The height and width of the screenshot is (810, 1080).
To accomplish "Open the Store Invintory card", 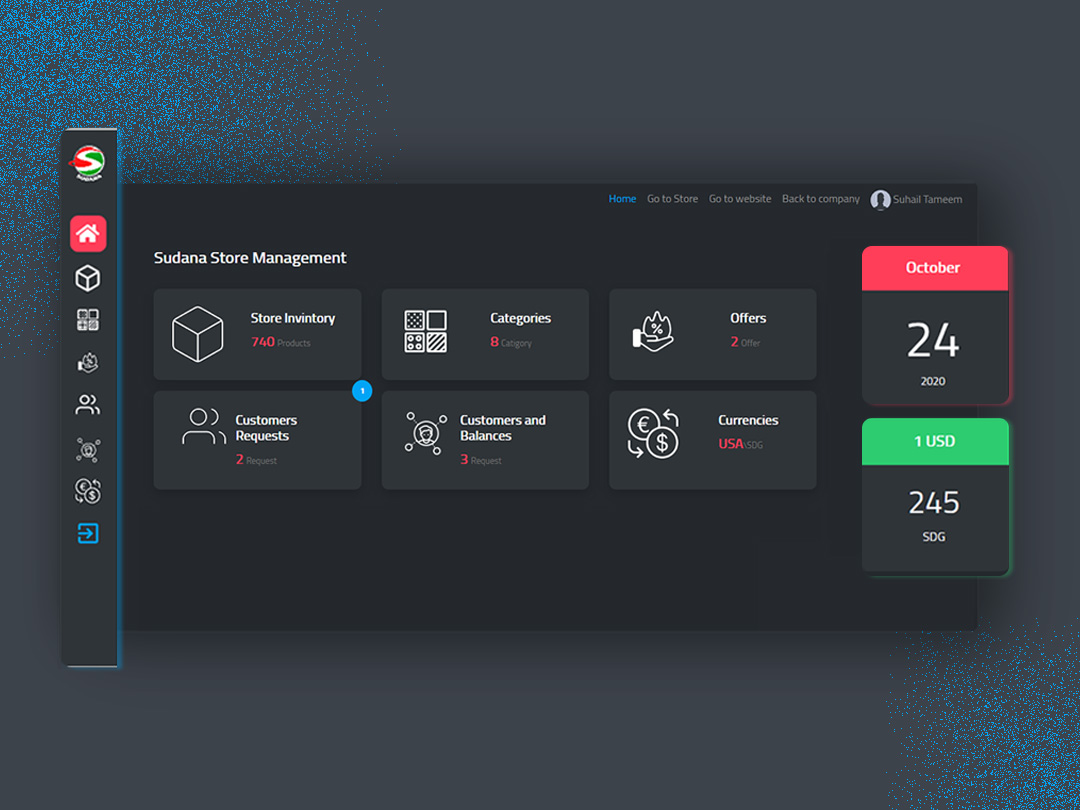I will pyautogui.click(x=257, y=334).
